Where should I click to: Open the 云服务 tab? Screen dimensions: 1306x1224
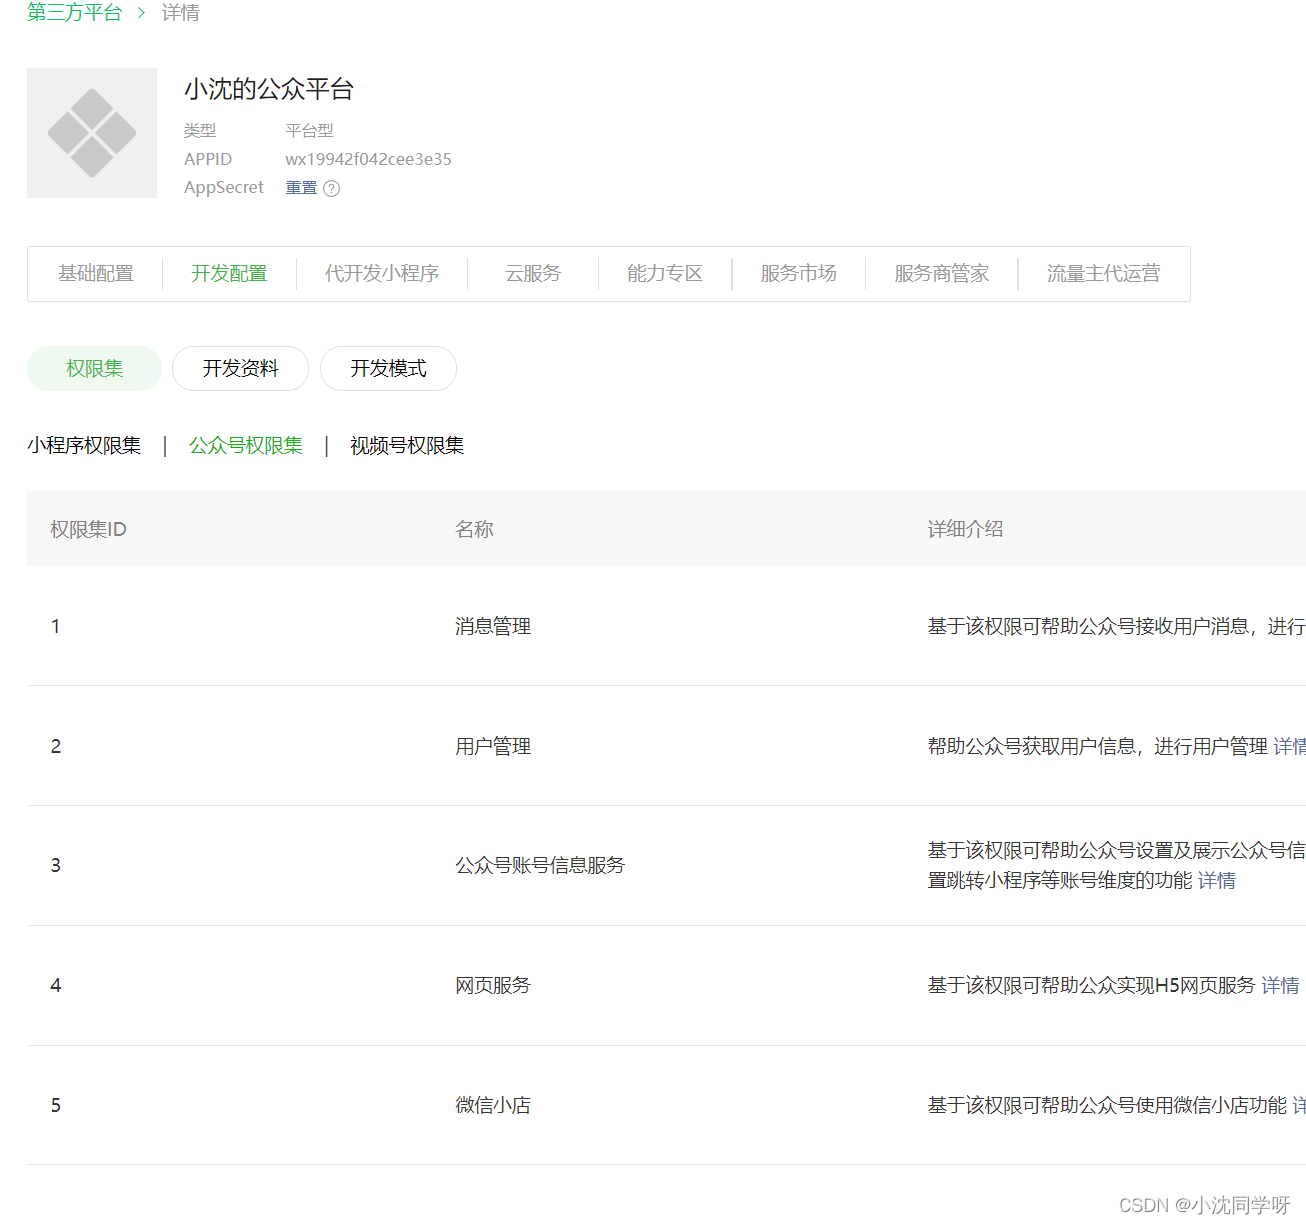click(533, 274)
